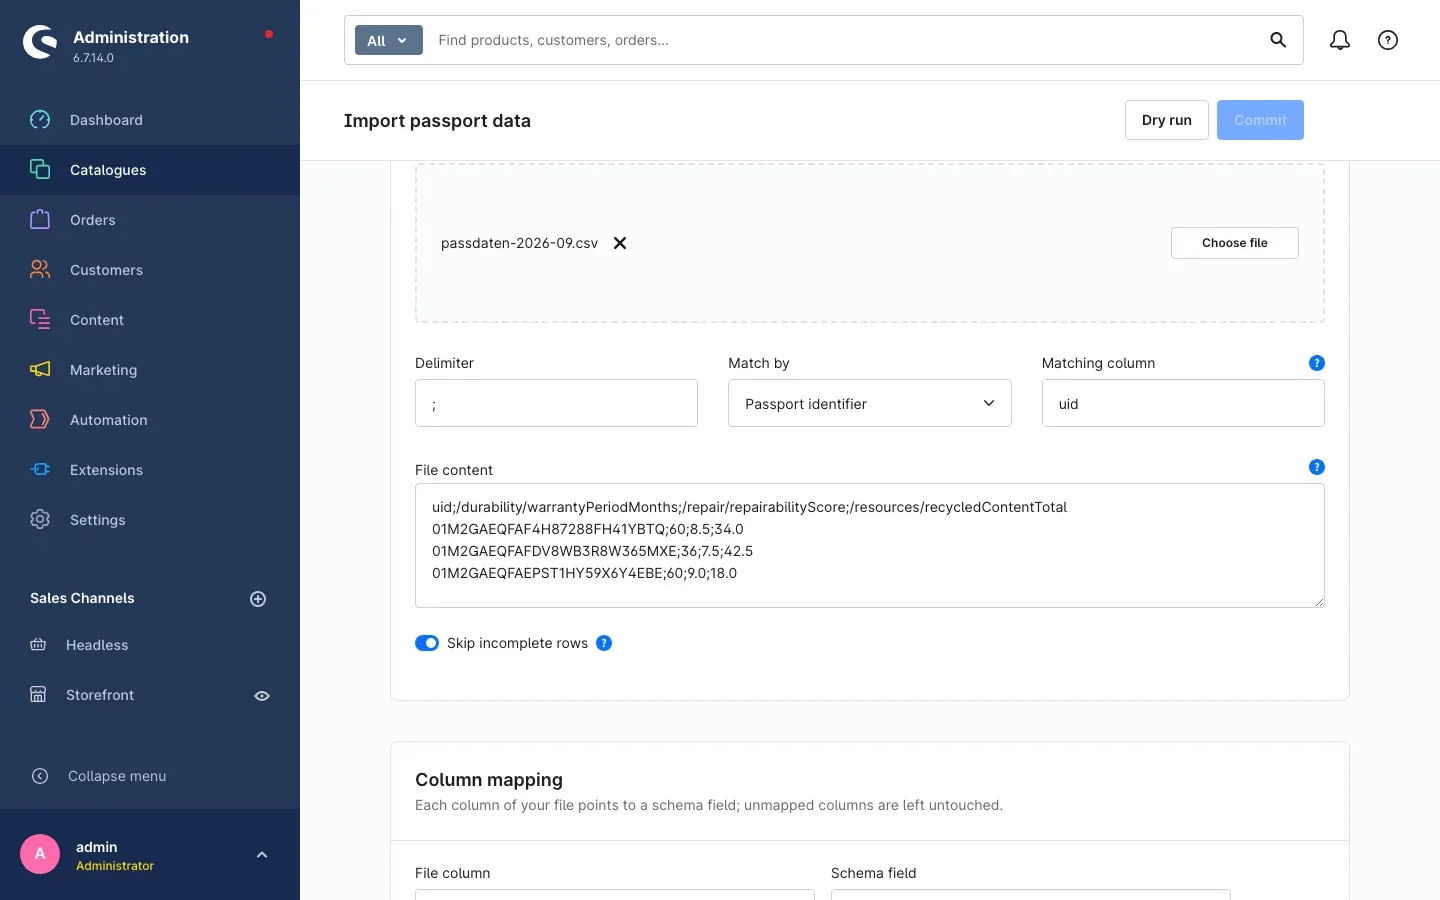Open Orders menu item
Screen dimensions: 1440x900
(x=150, y=220)
